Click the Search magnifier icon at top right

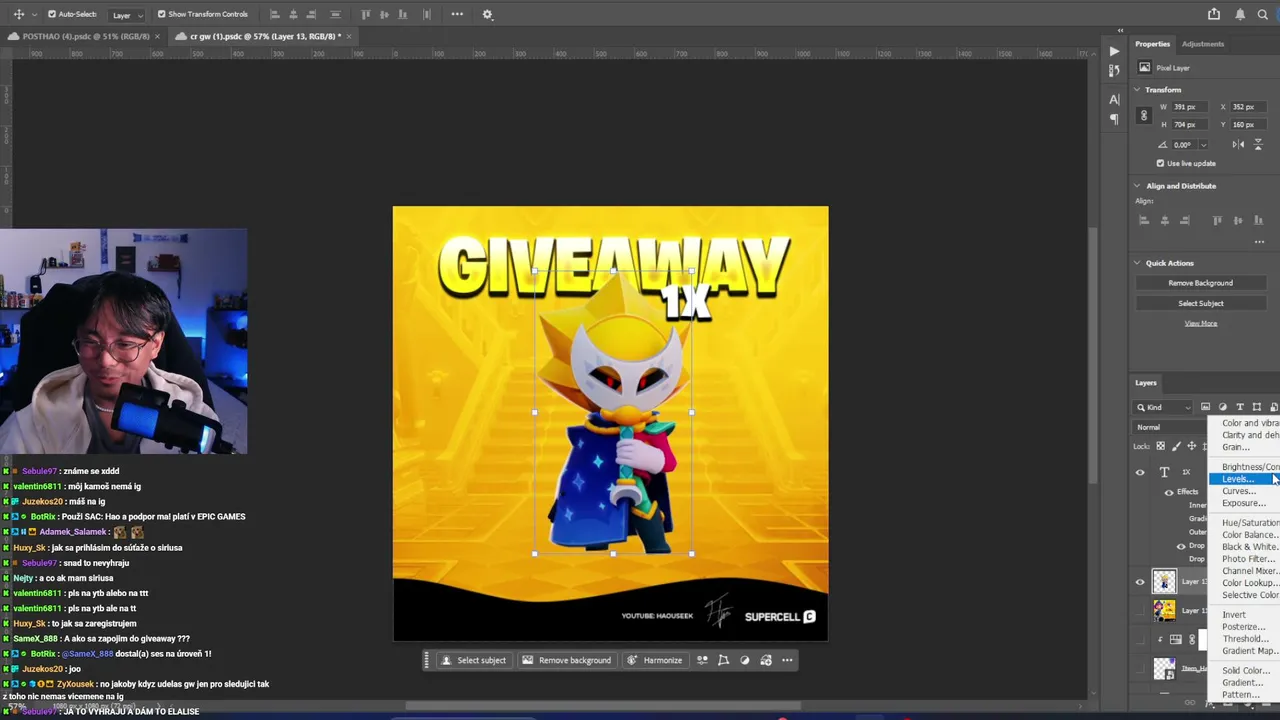coord(1263,14)
